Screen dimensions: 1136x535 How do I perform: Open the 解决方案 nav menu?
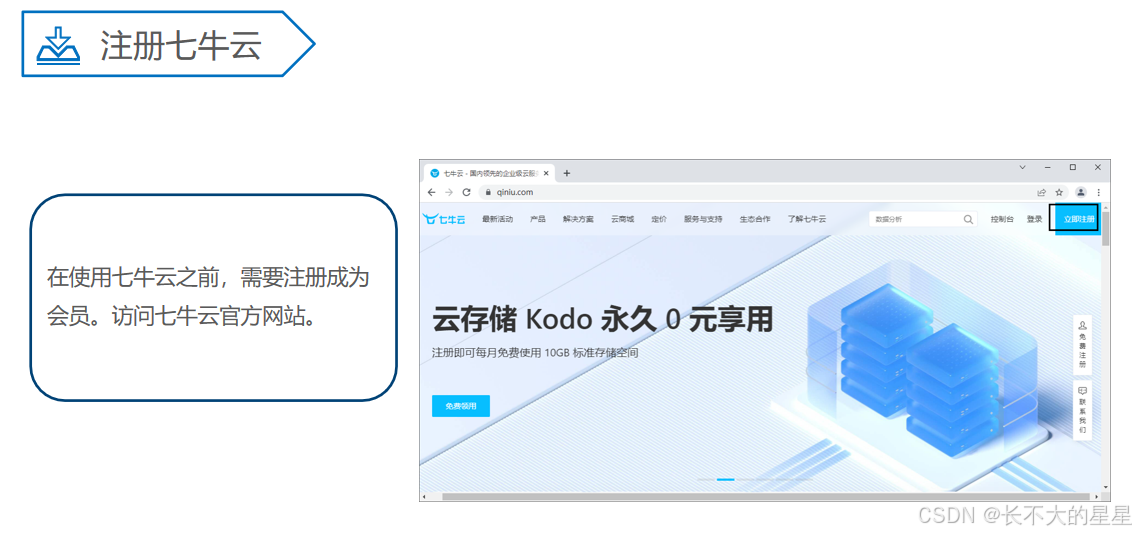click(x=577, y=219)
